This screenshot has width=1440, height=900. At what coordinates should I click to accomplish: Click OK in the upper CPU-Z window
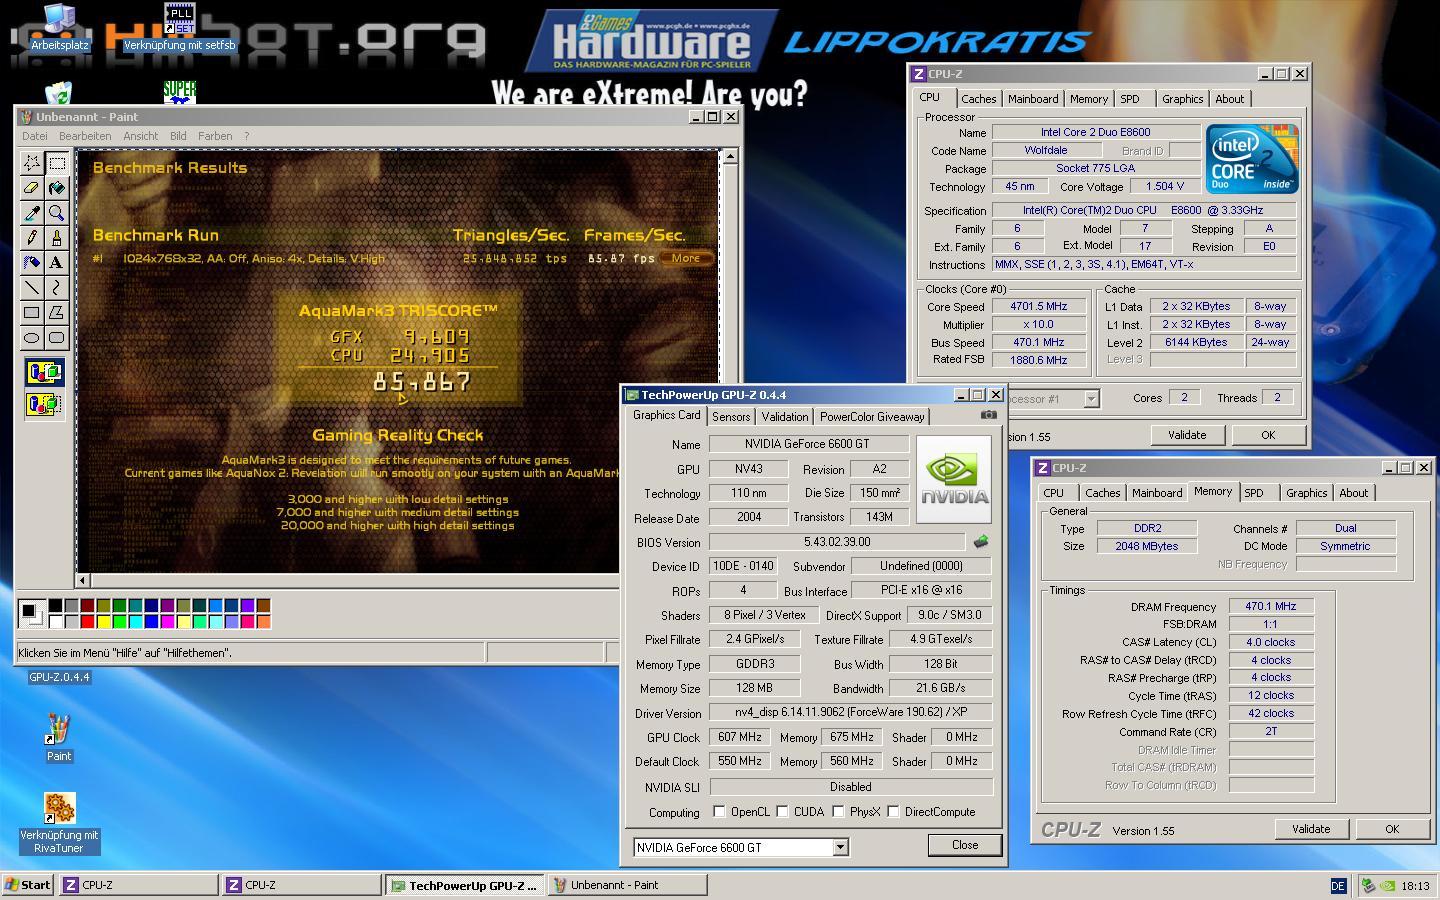coord(1268,435)
